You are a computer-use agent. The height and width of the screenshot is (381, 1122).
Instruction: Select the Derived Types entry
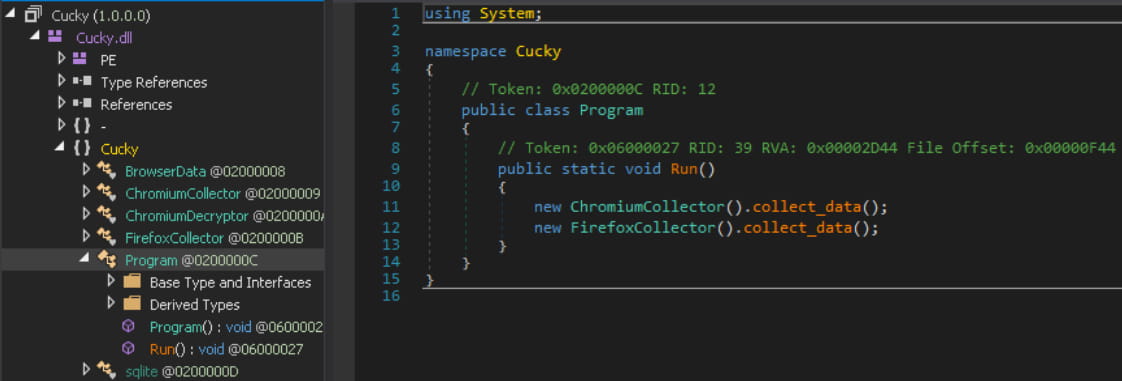(x=195, y=304)
